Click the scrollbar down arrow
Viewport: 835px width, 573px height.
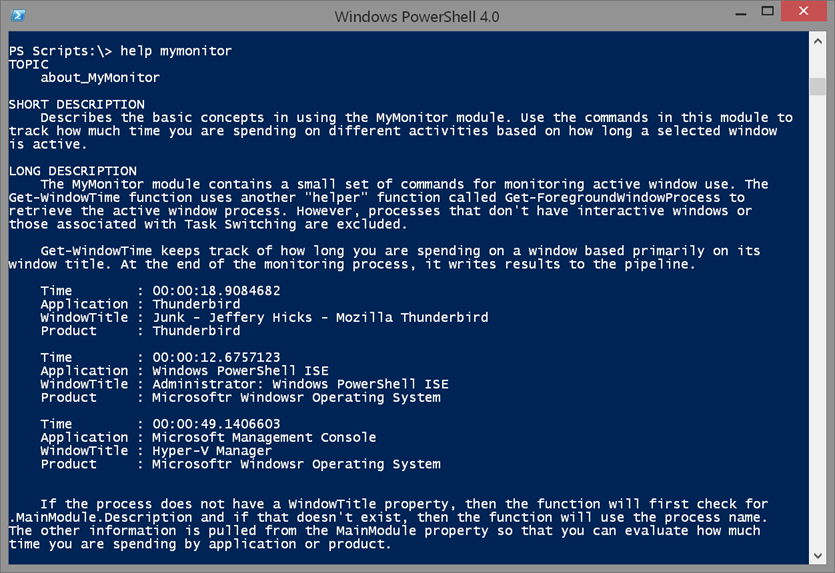coord(817,555)
